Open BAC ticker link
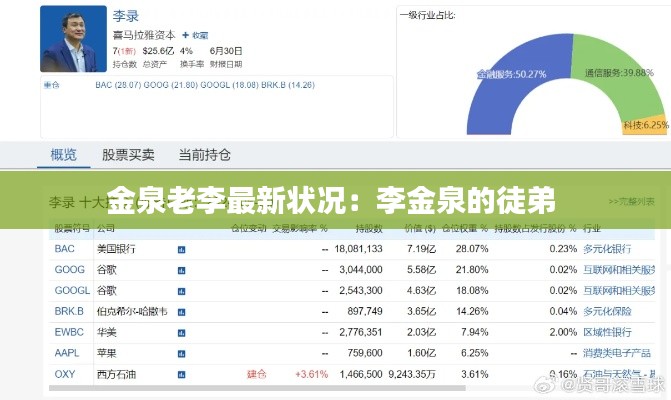Screen dimensions: 671x400 click(x=65, y=249)
